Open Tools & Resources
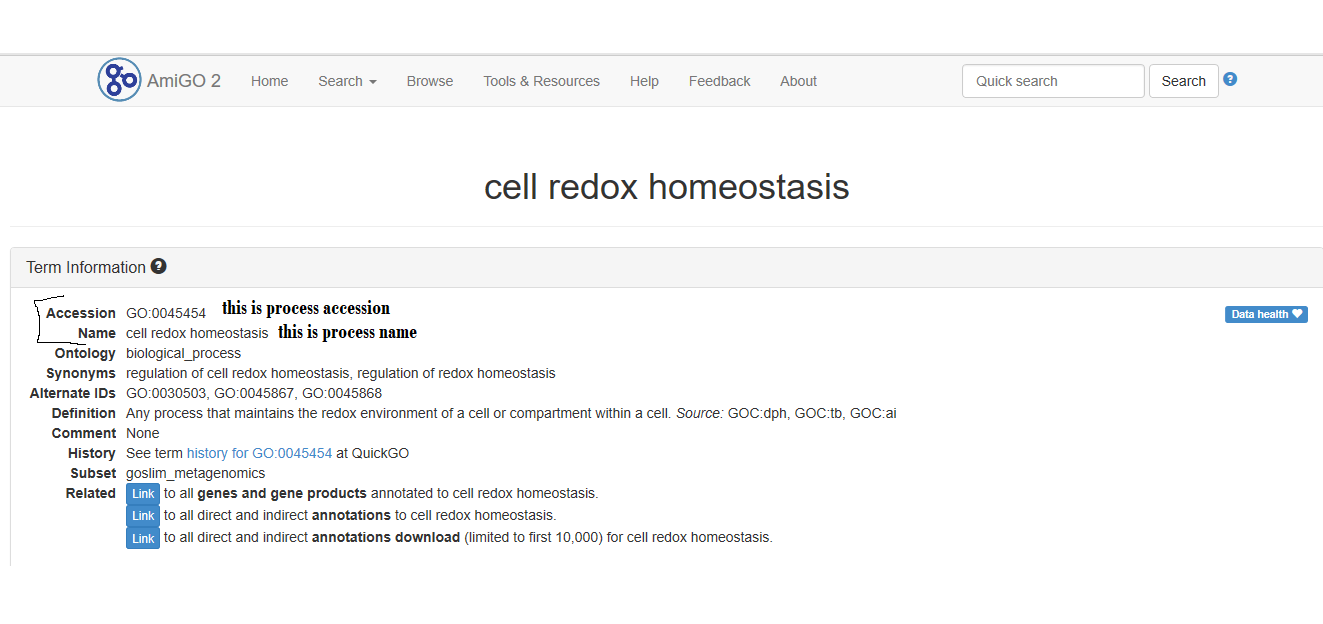The width and height of the screenshot is (1323, 624). coord(541,81)
